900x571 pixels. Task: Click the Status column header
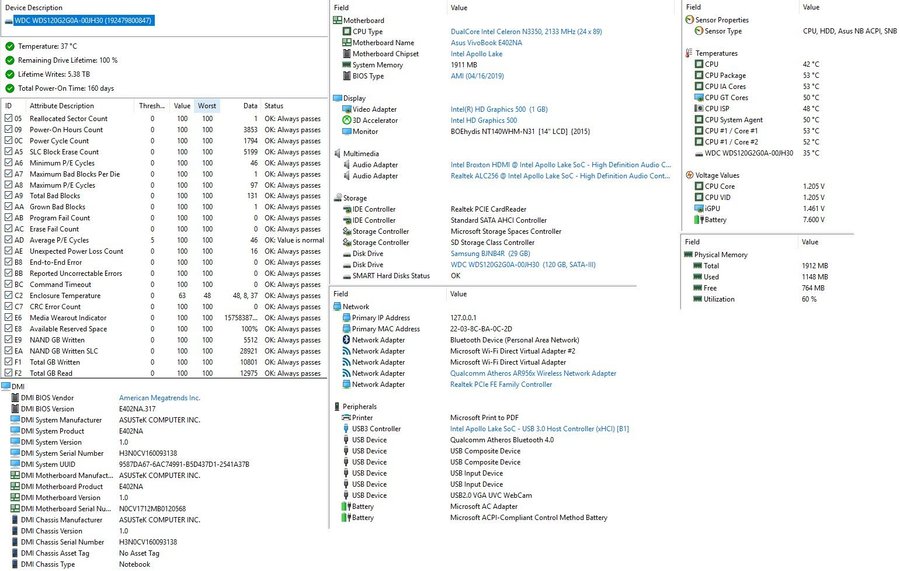point(274,105)
